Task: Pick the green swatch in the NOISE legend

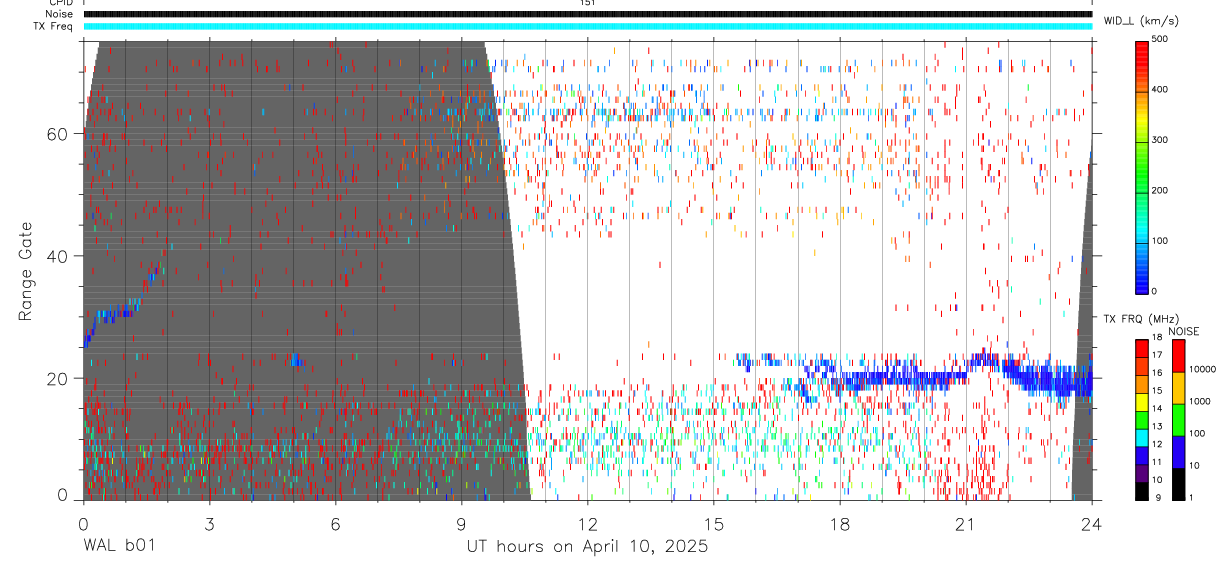Action: (1178, 420)
